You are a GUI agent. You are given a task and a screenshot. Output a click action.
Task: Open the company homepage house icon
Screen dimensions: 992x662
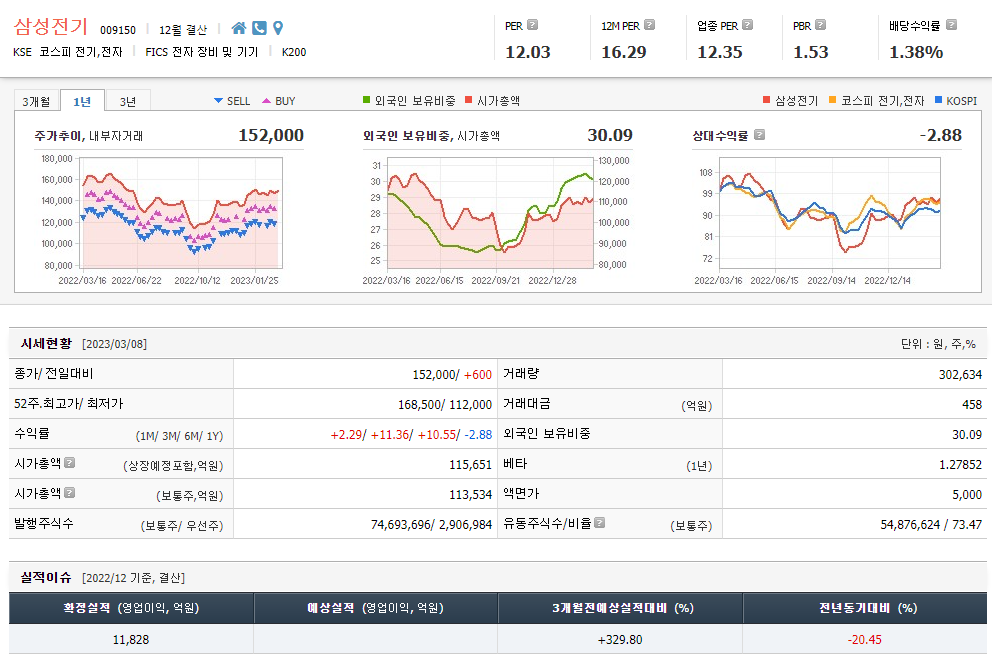point(239,28)
